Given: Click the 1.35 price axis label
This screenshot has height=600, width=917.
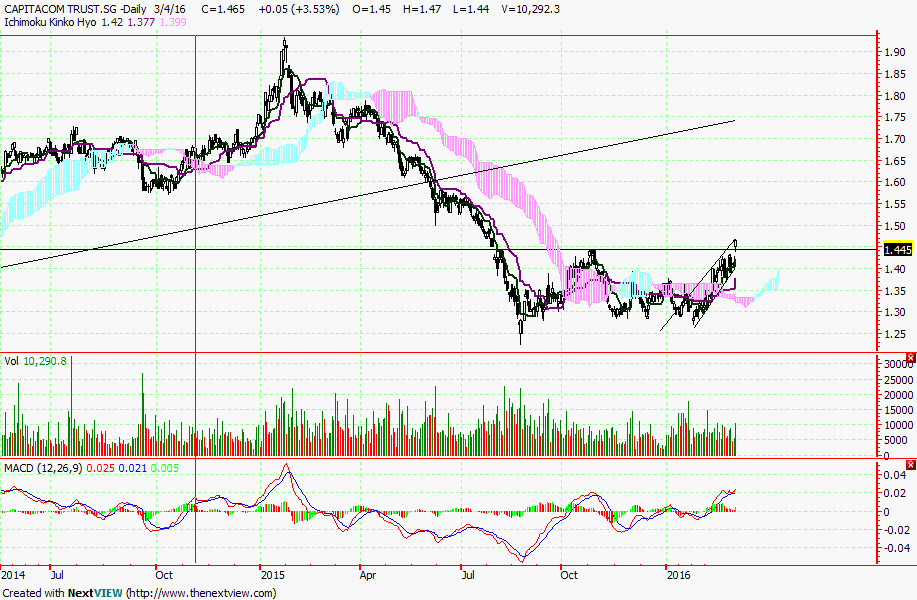Looking at the screenshot, I should 895,291.
